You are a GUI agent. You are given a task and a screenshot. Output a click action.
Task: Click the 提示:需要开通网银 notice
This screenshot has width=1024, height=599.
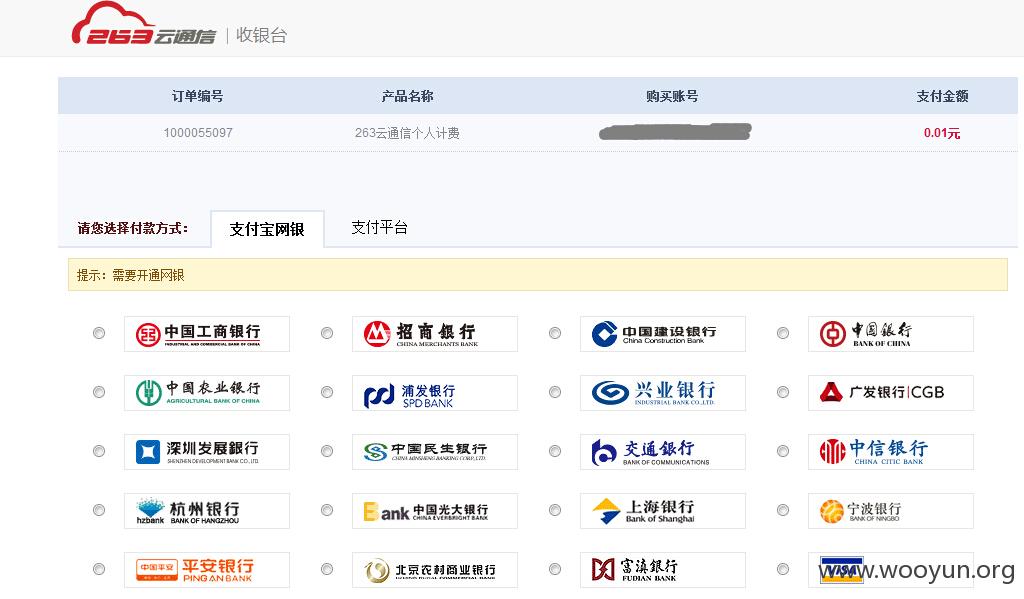[537, 274]
